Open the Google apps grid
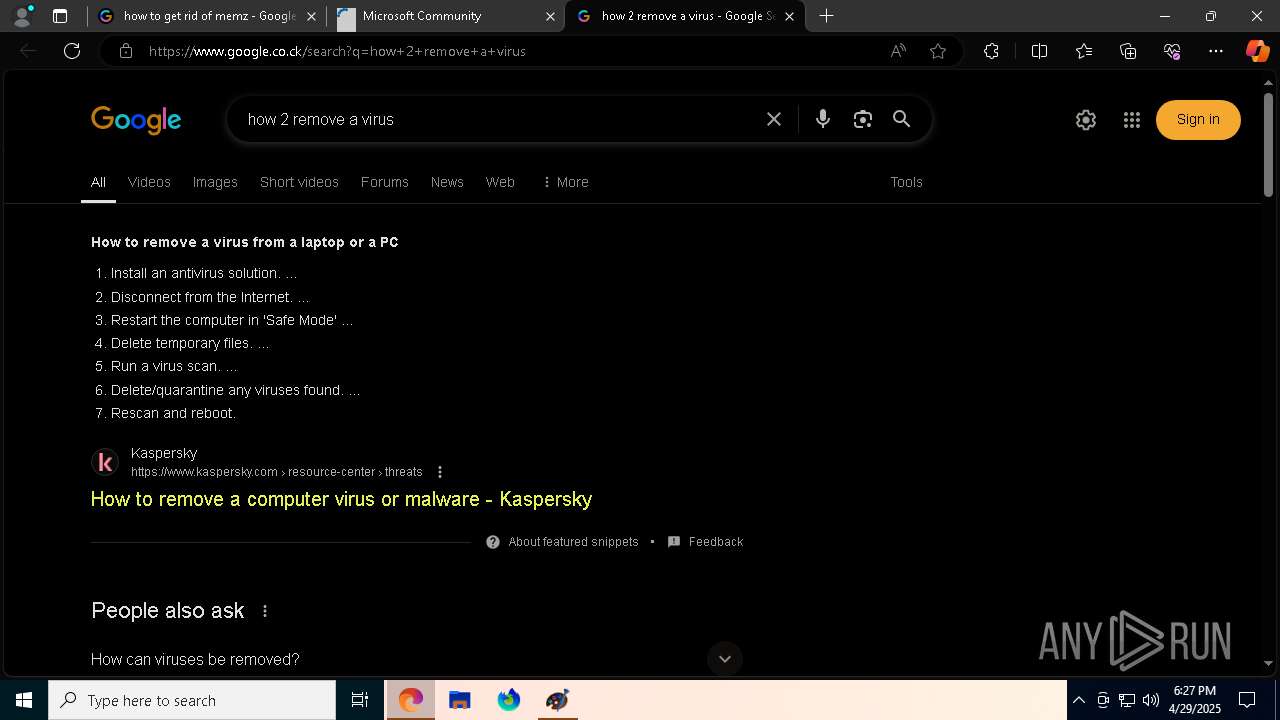The height and width of the screenshot is (720, 1280). coord(1132,120)
